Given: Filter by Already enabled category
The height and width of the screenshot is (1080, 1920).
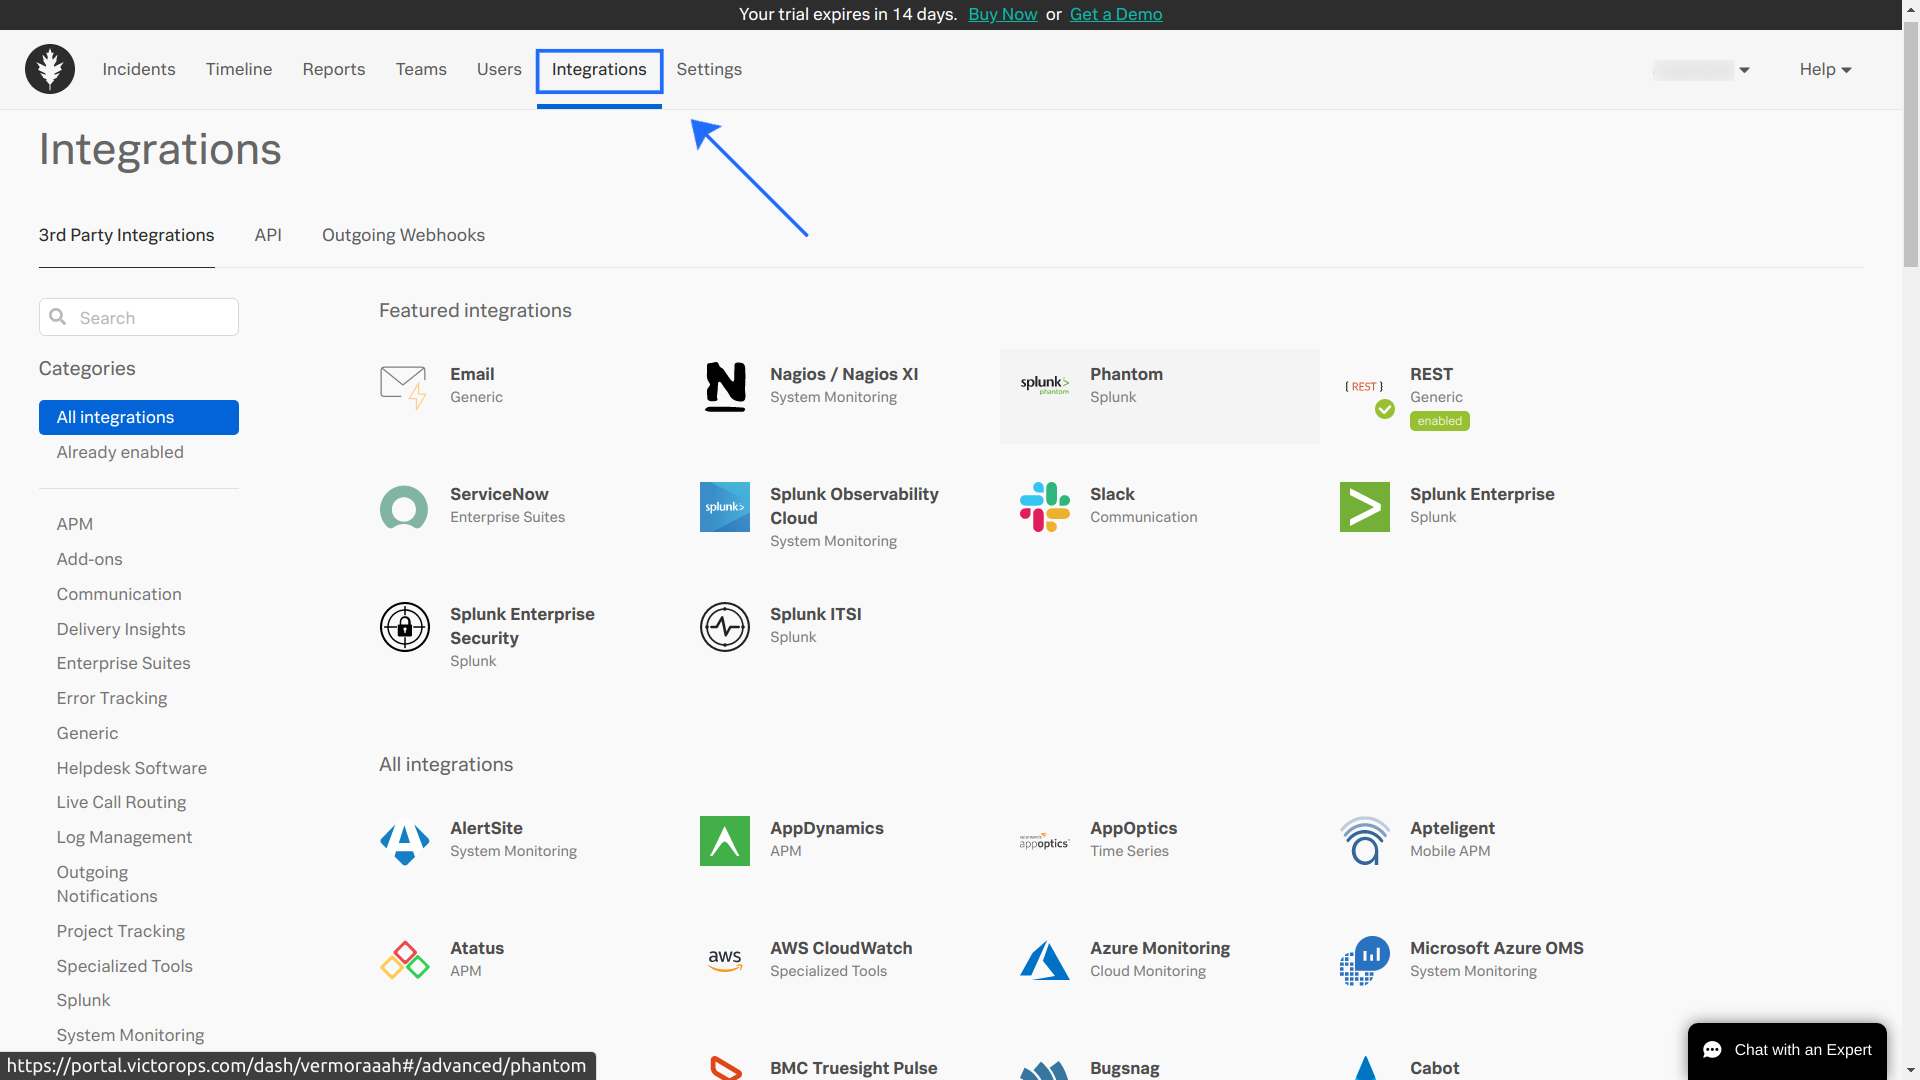Looking at the screenshot, I should click(120, 452).
